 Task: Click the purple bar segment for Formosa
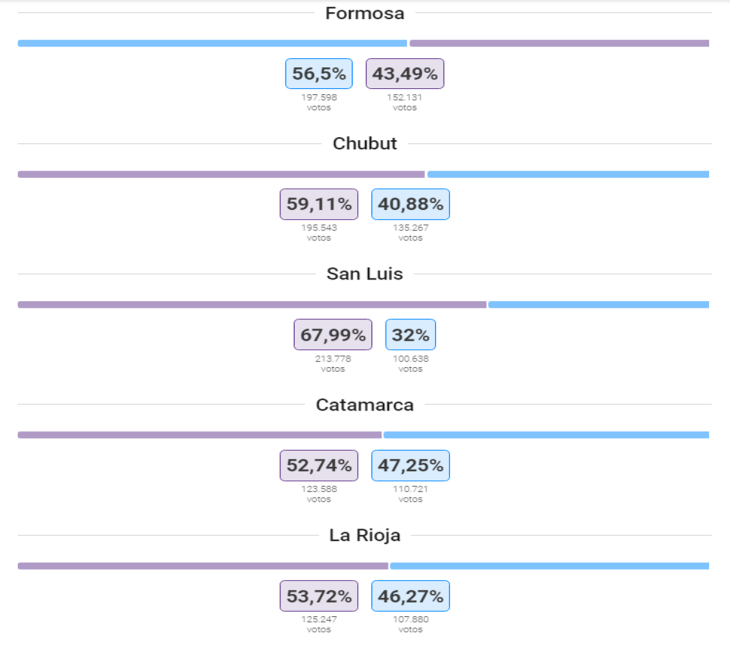(559, 43)
